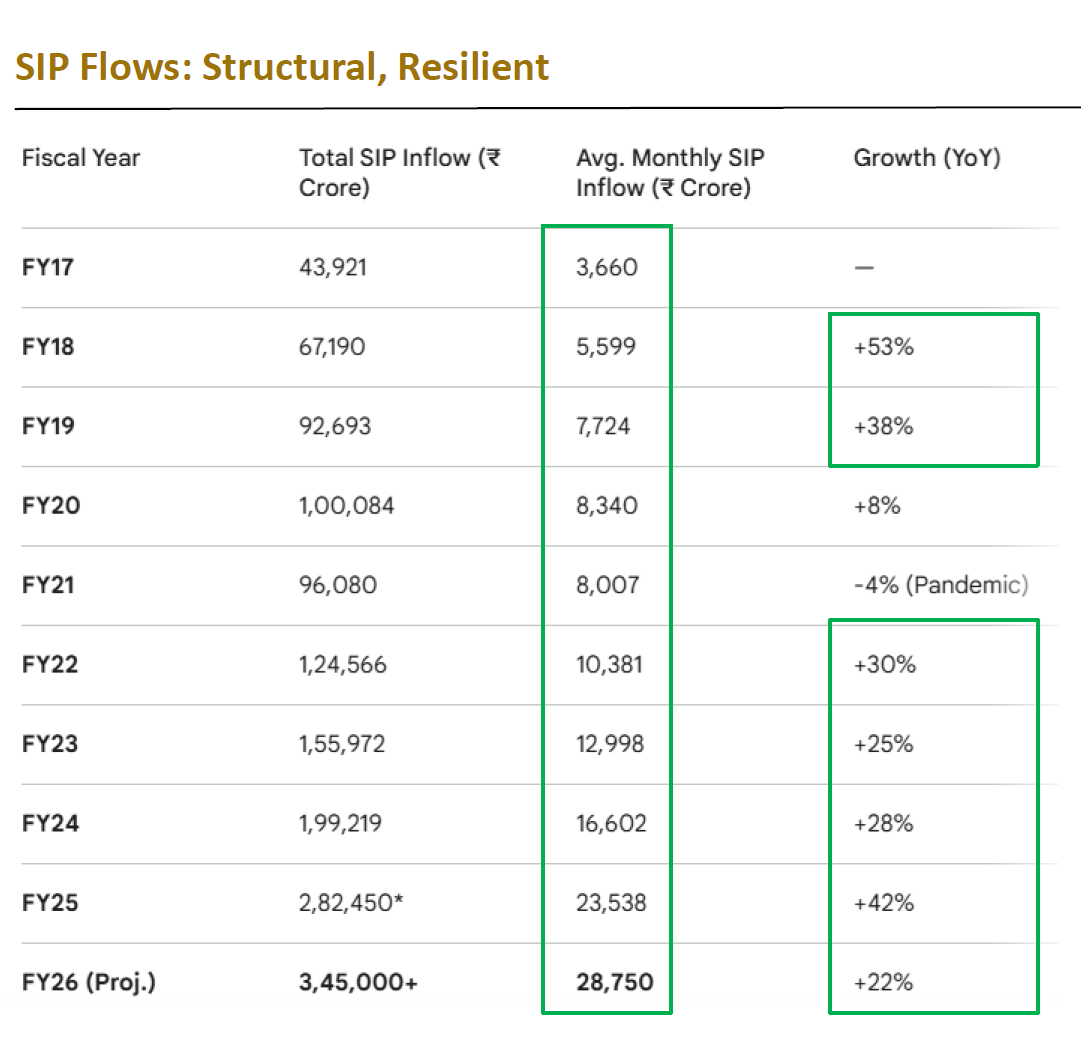Click the projected monthly inflow 28,750
1081x1040 pixels.
click(x=615, y=982)
